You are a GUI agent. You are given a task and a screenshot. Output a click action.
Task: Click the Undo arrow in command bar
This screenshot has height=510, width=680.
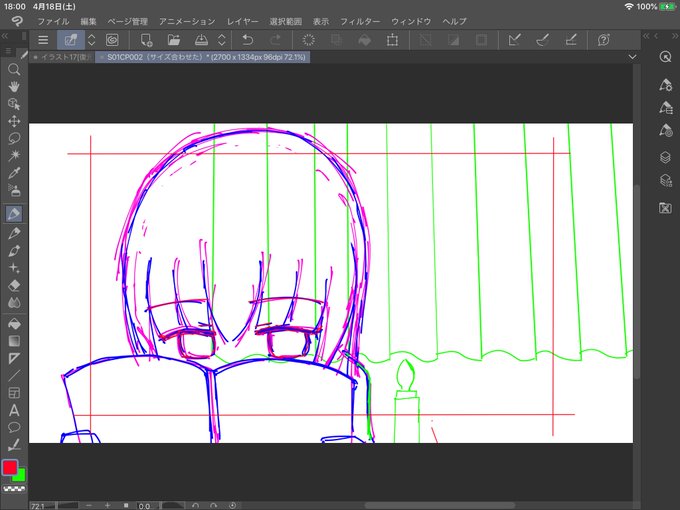tap(248, 40)
